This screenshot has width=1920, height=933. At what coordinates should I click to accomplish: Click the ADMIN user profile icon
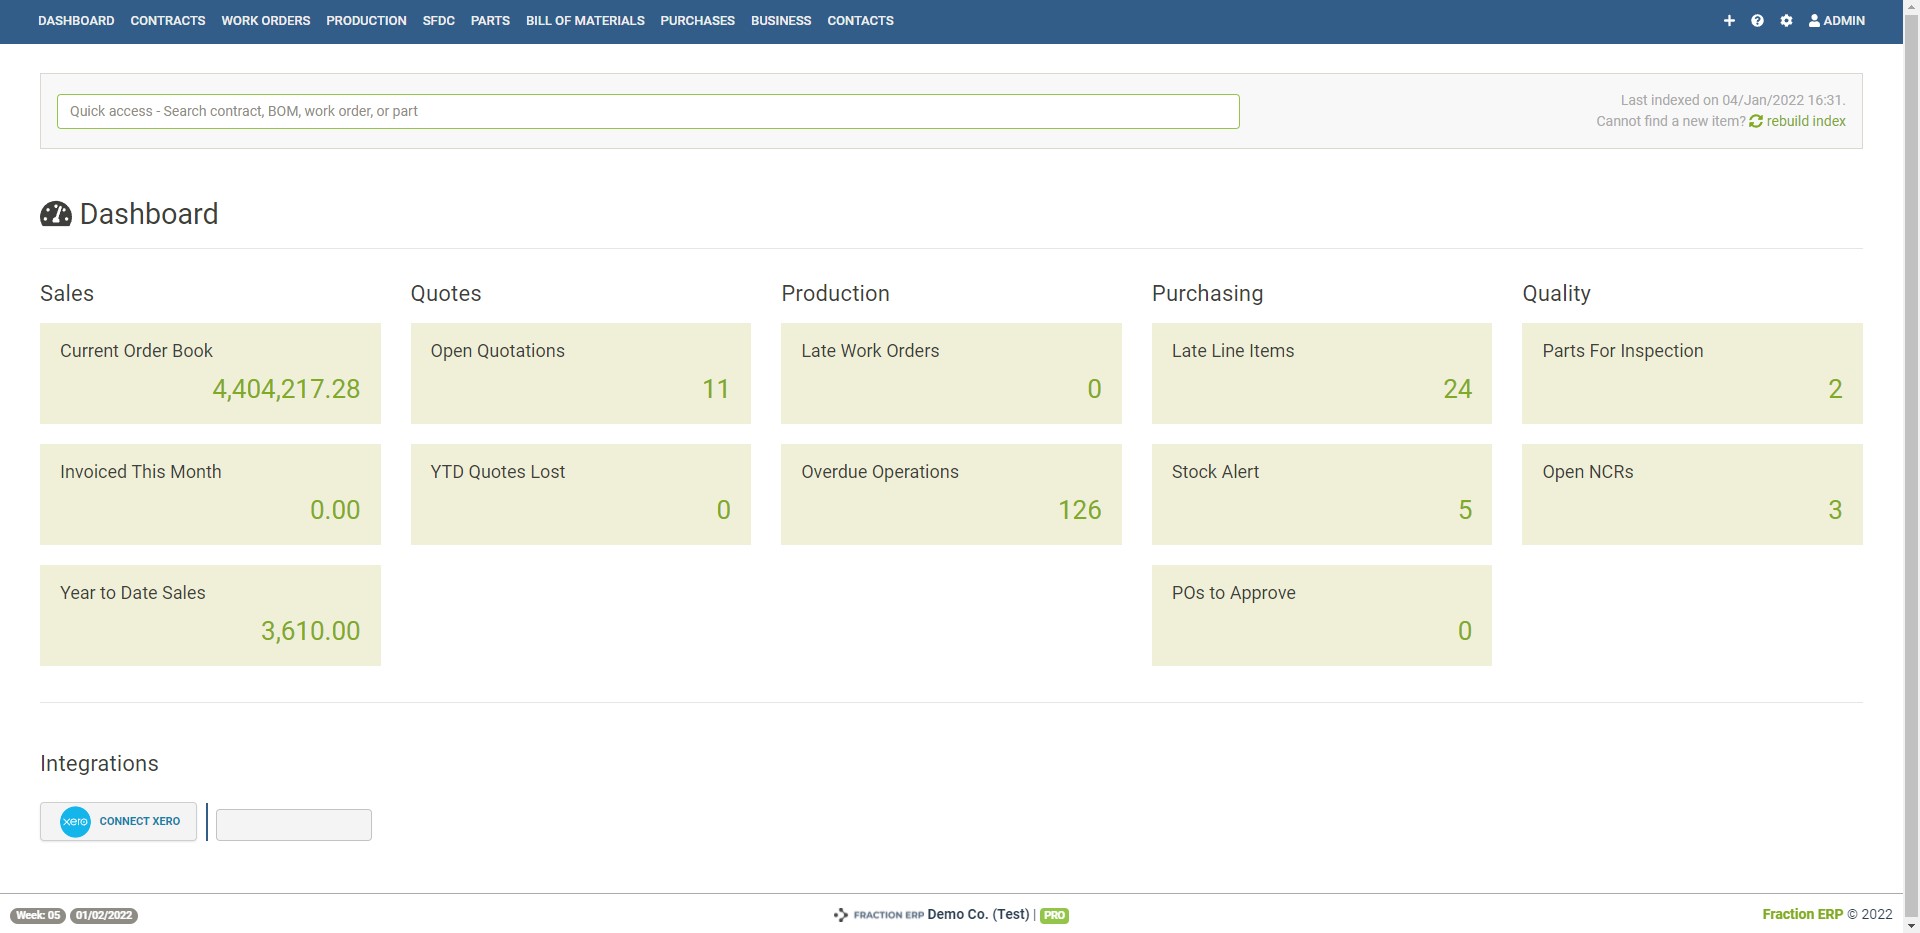click(x=1813, y=20)
